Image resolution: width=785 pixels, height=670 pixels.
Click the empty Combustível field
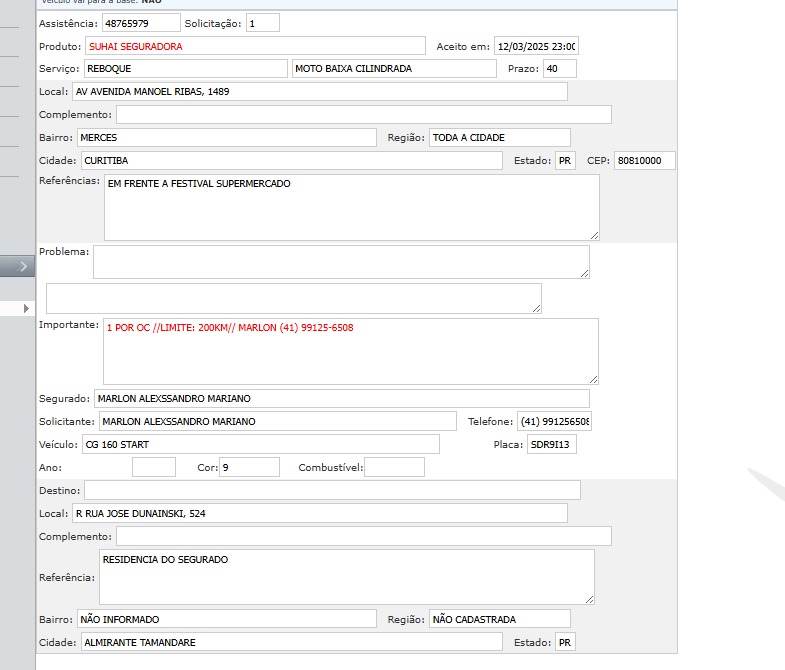[394, 467]
